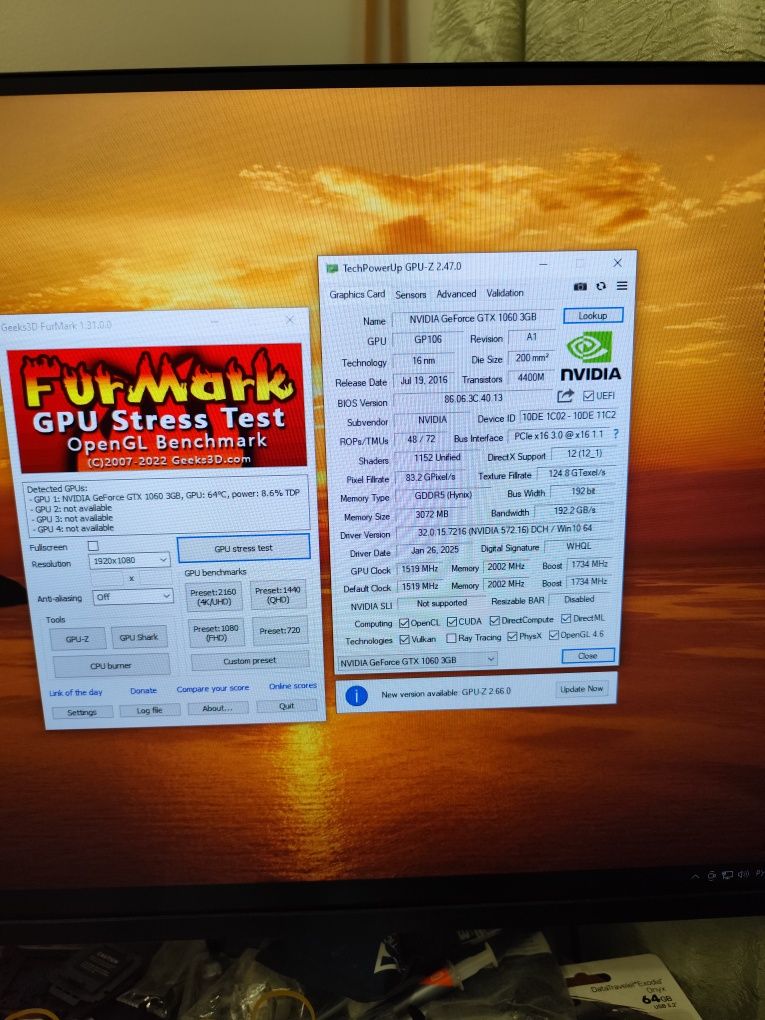The width and height of the screenshot is (765, 1020).
Task: Click Memory Size 3072 MB field
Action: click(433, 514)
